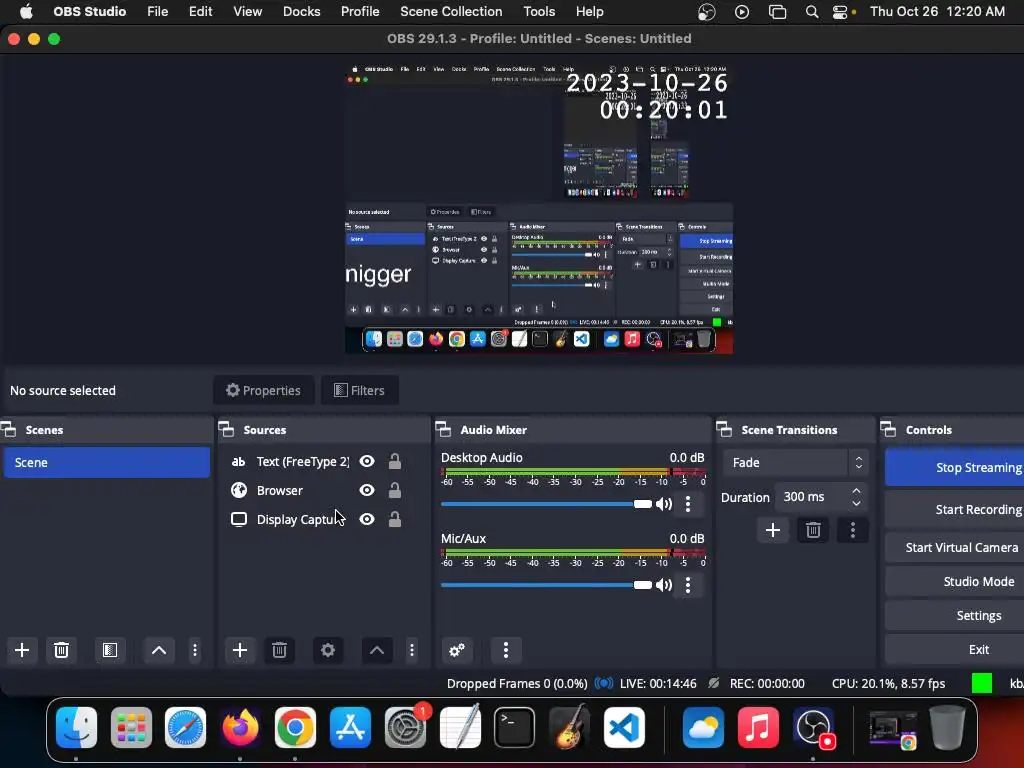Open Spotlight search in menu bar
Image resolution: width=1024 pixels, height=768 pixels.
coord(812,12)
